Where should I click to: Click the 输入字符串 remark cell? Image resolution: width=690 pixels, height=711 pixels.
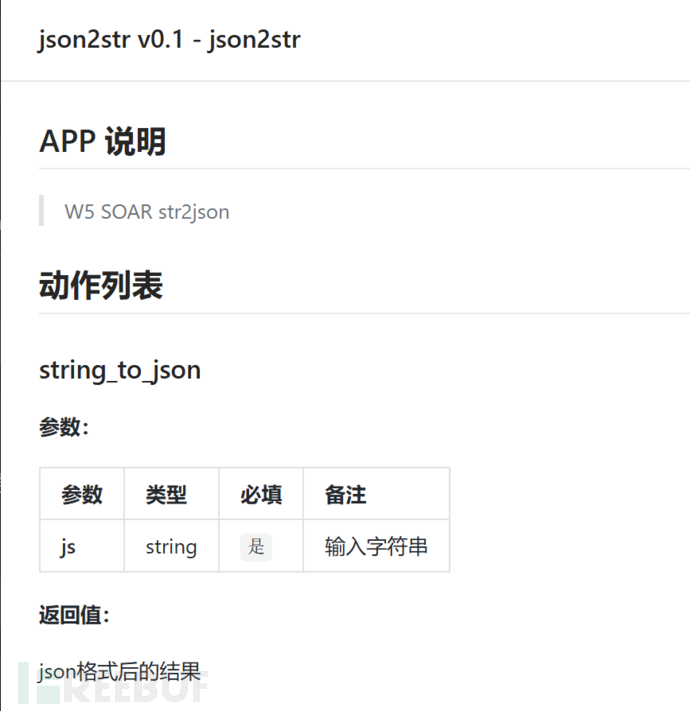tap(376, 546)
